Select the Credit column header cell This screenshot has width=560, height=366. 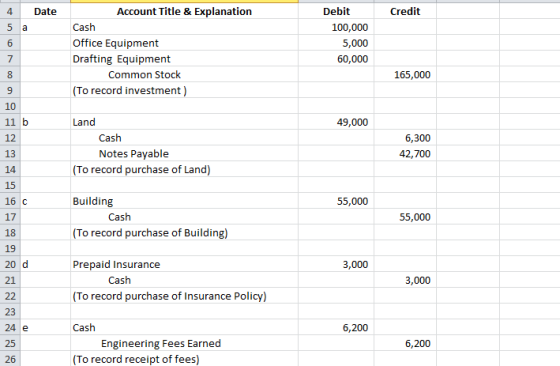coord(405,11)
